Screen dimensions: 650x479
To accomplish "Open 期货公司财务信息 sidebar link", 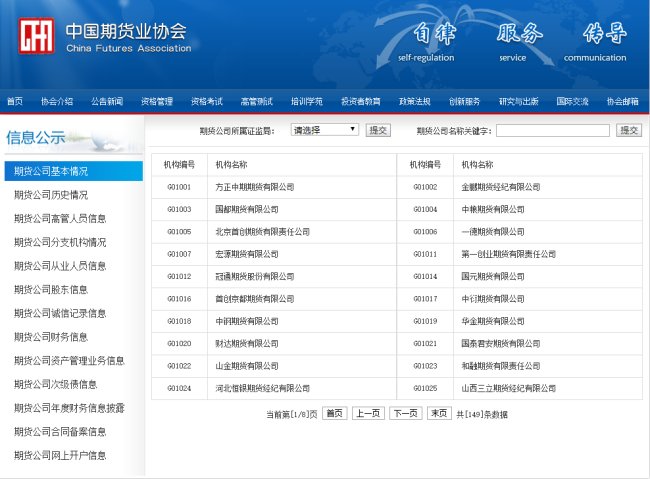I will pos(51,337).
